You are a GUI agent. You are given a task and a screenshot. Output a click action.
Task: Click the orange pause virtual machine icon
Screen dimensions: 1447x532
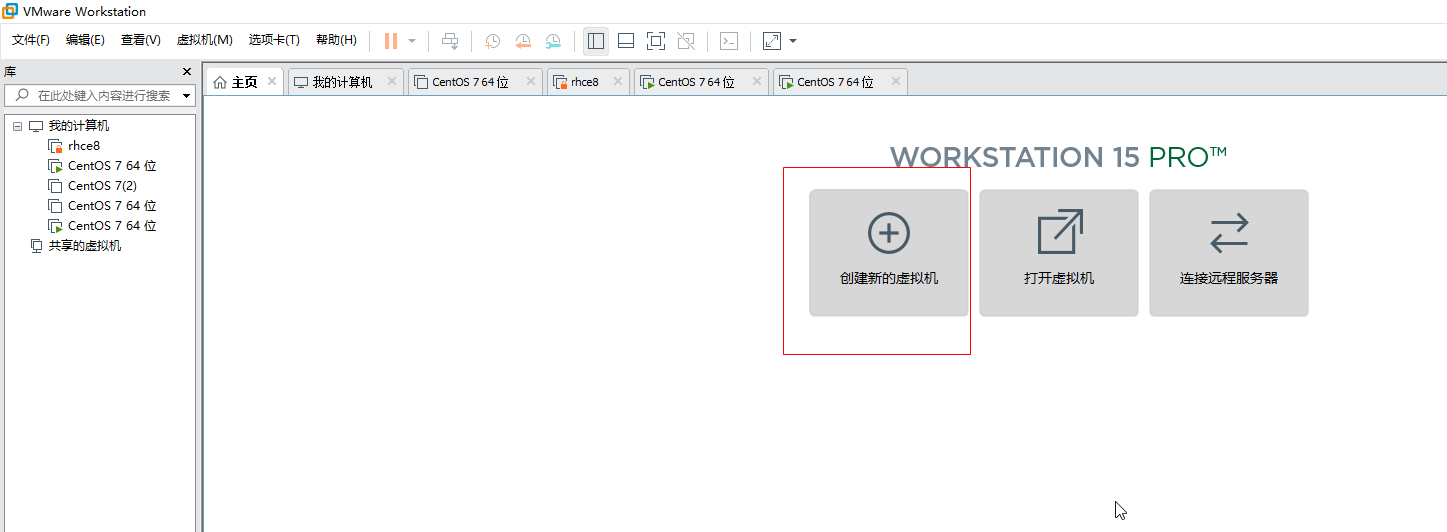point(391,41)
